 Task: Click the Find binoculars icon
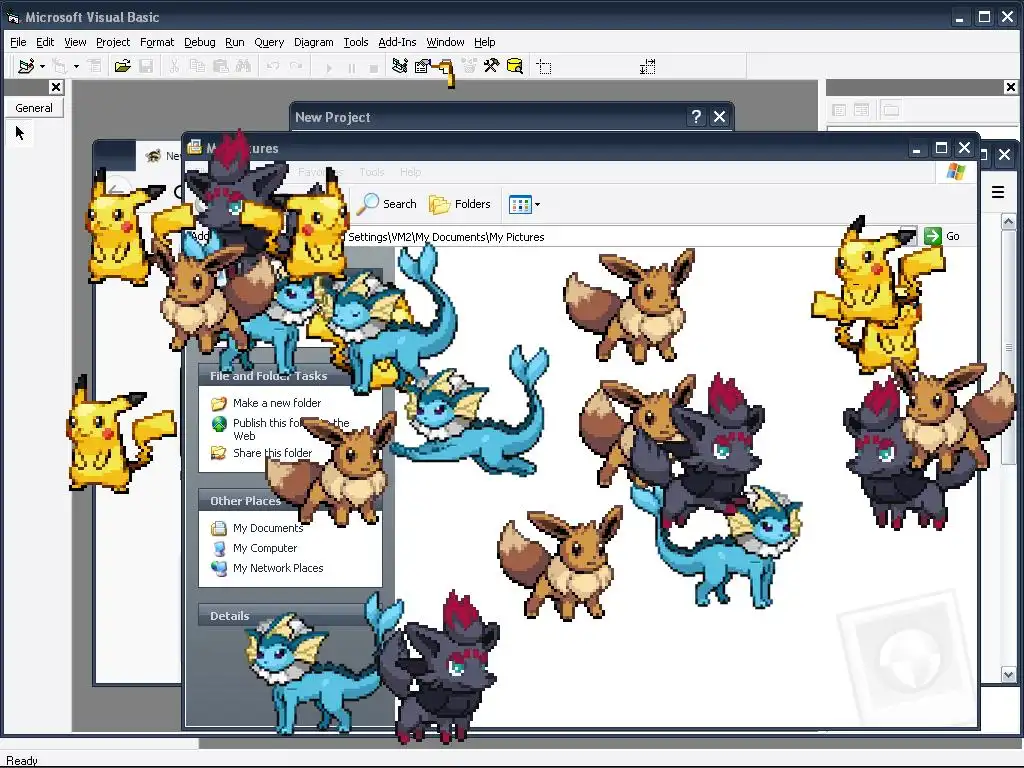[x=244, y=66]
